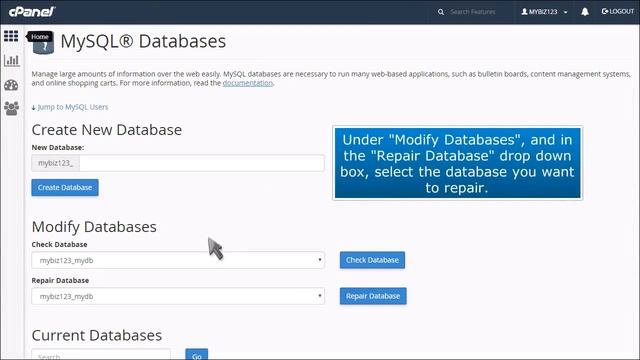The image size is (640, 360).
Task: Log out with the LOGOUT link
Action: (x=618, y=11)
